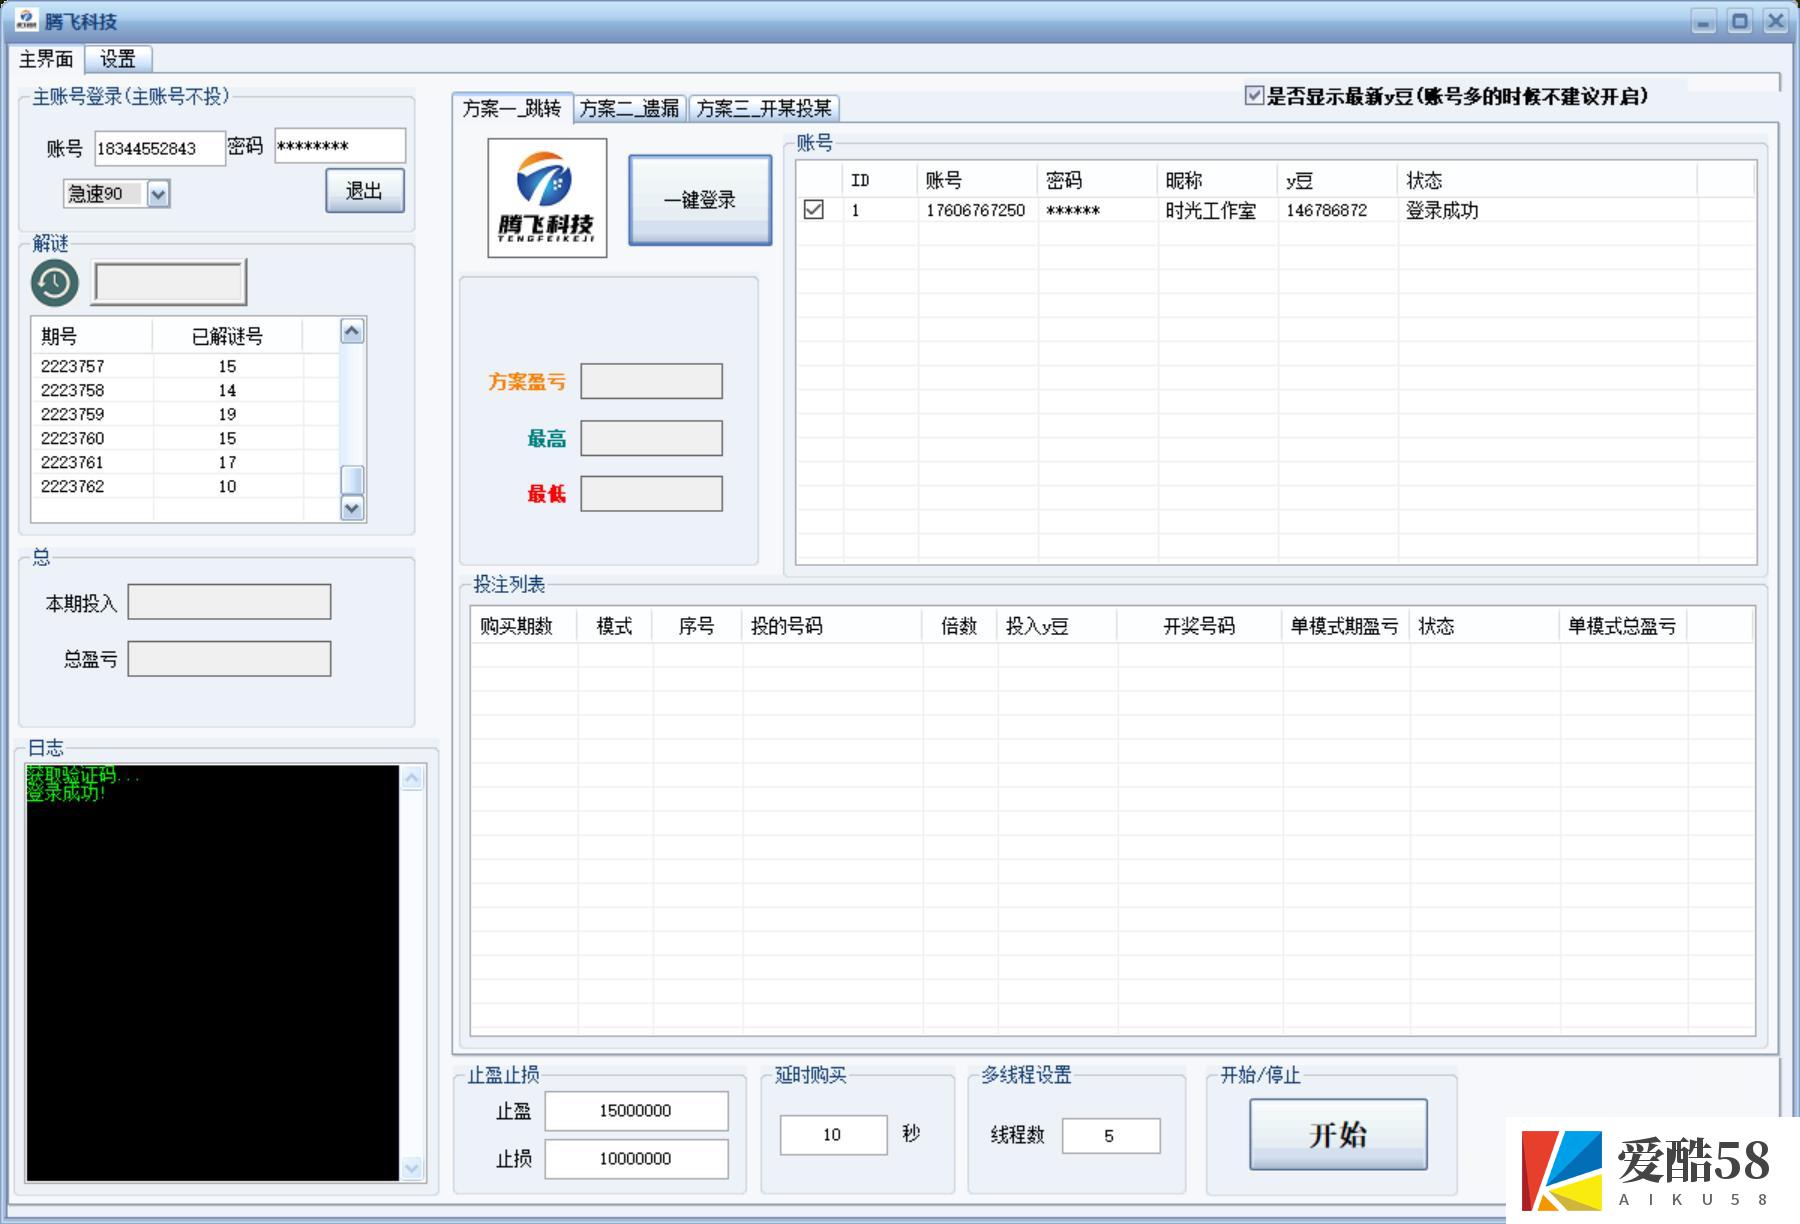Click account number 17606767250 cell
The height and width of the screenshot is (1224, 1800).
[x=976, y=210]
